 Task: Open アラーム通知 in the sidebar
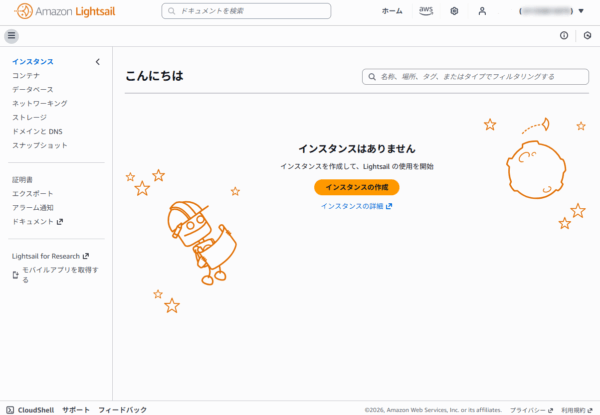point(33,207)
